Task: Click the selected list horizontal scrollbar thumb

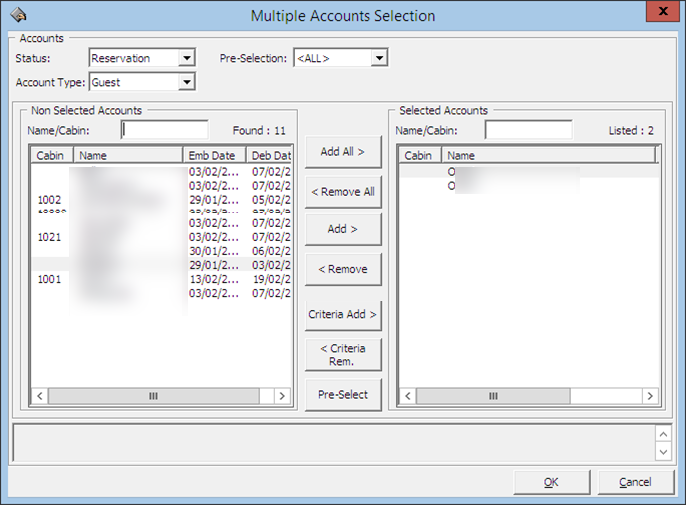Action: 493,396
